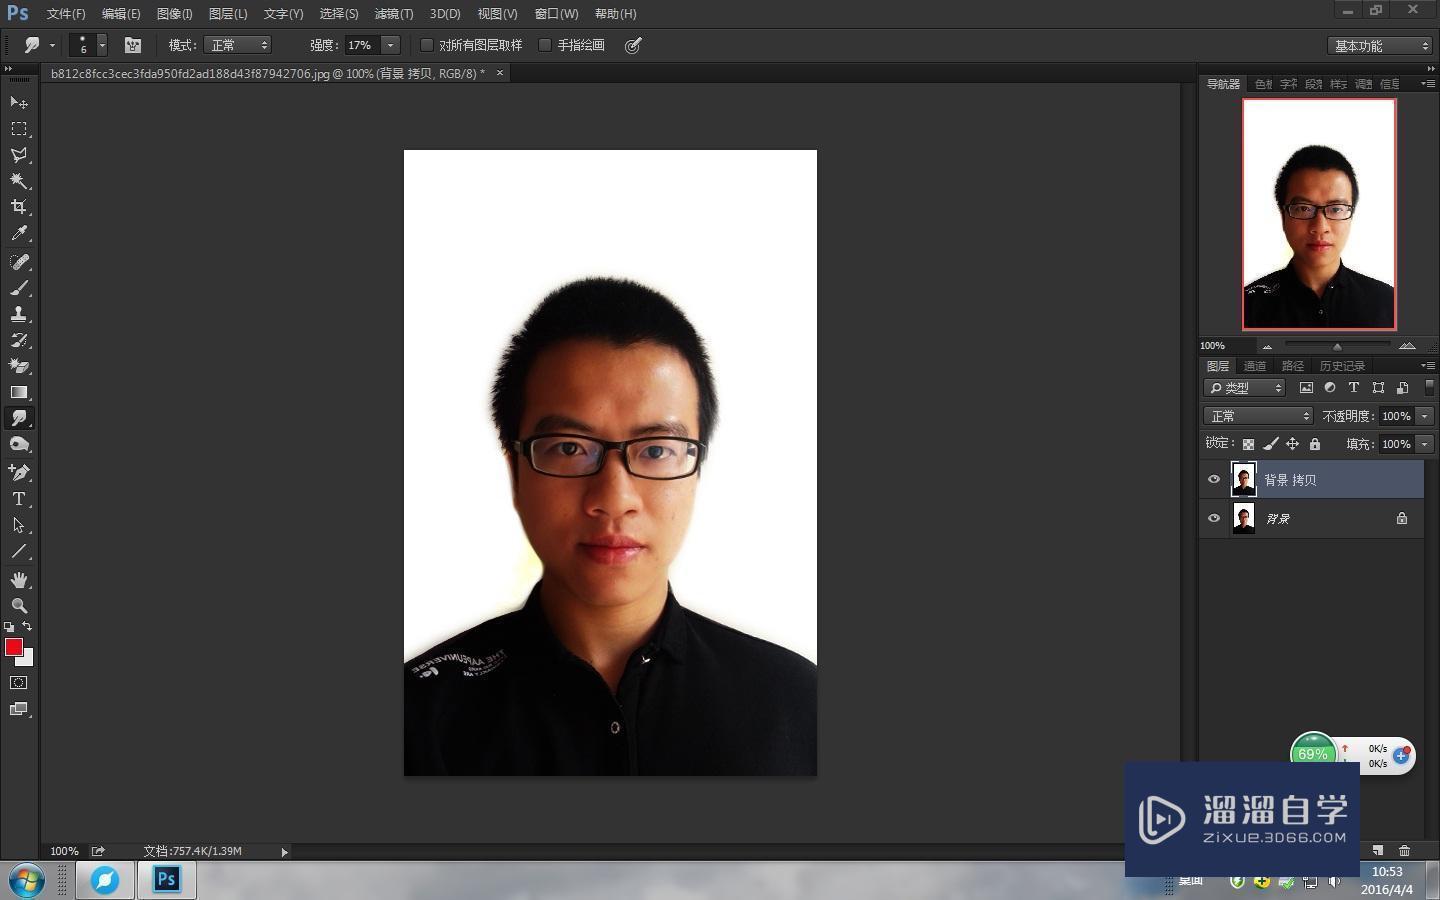The image size is (1440, 900).
Task: Hide the 背景 拷贝 layer
Action: pyautogui.click(x=1213, y=479)
